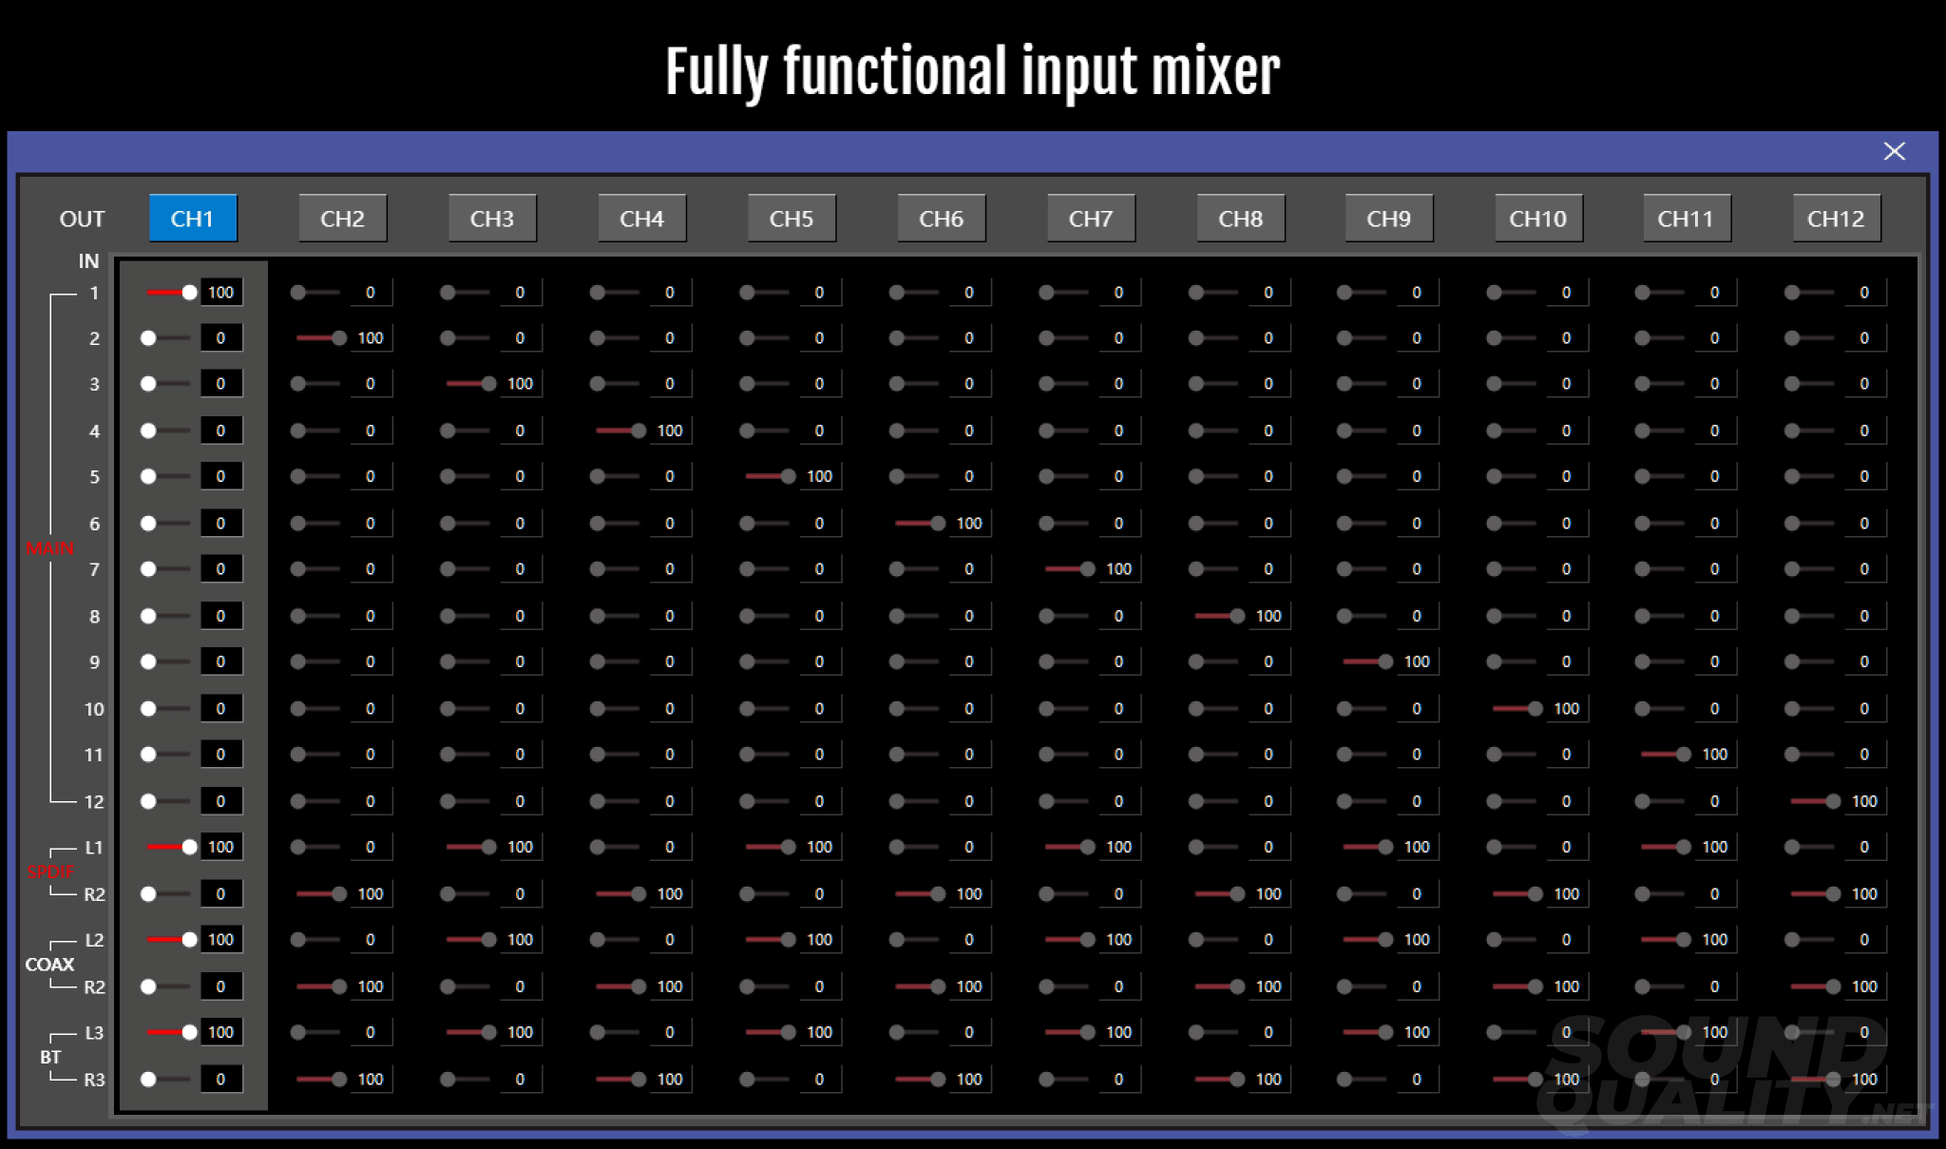Screen dimensions: 1946x1149
Task: Click CH1 BT L3 slider handle
Action: click(x=188, y=1032)
